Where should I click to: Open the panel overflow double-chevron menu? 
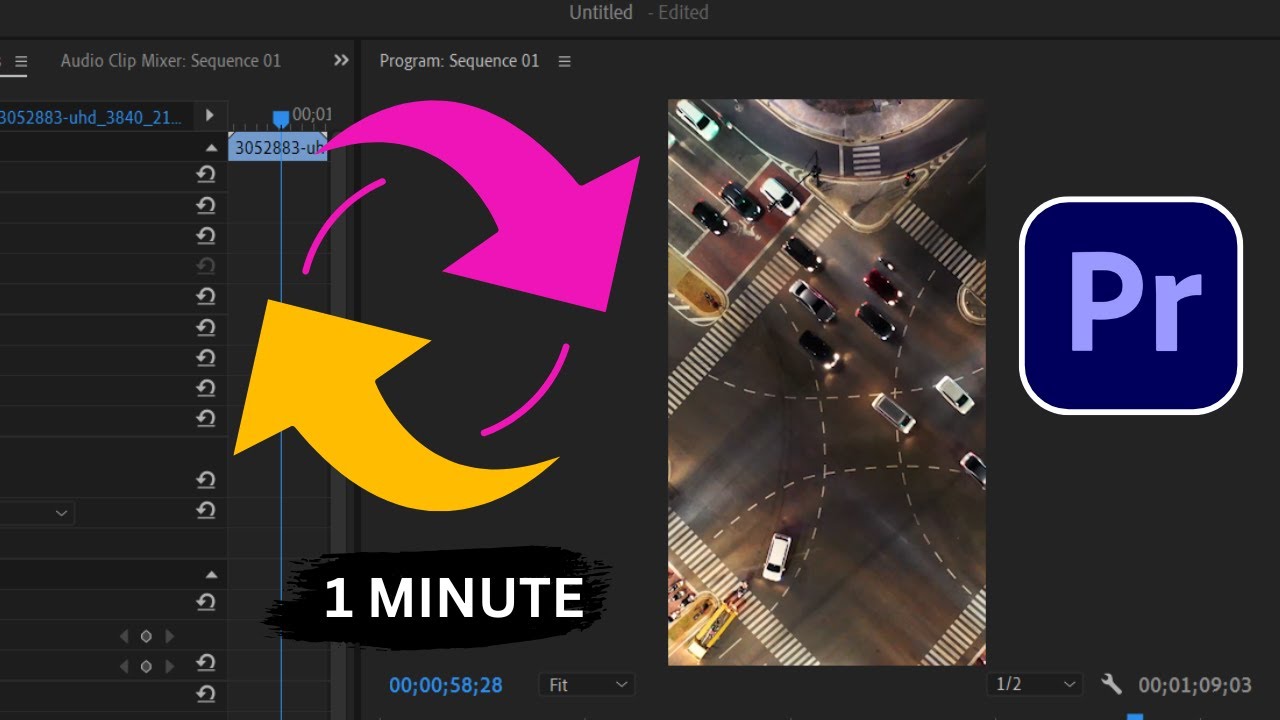click(341, 61)
